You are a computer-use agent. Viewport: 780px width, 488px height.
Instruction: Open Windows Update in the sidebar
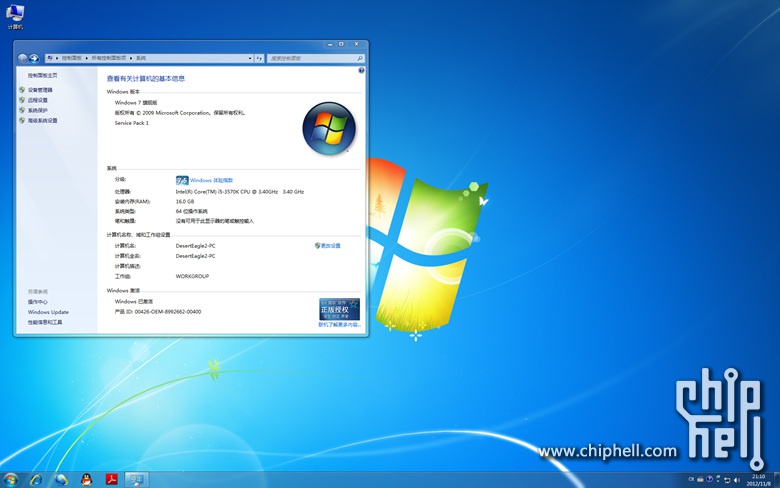pyautogui.click(x=48, y=312)
